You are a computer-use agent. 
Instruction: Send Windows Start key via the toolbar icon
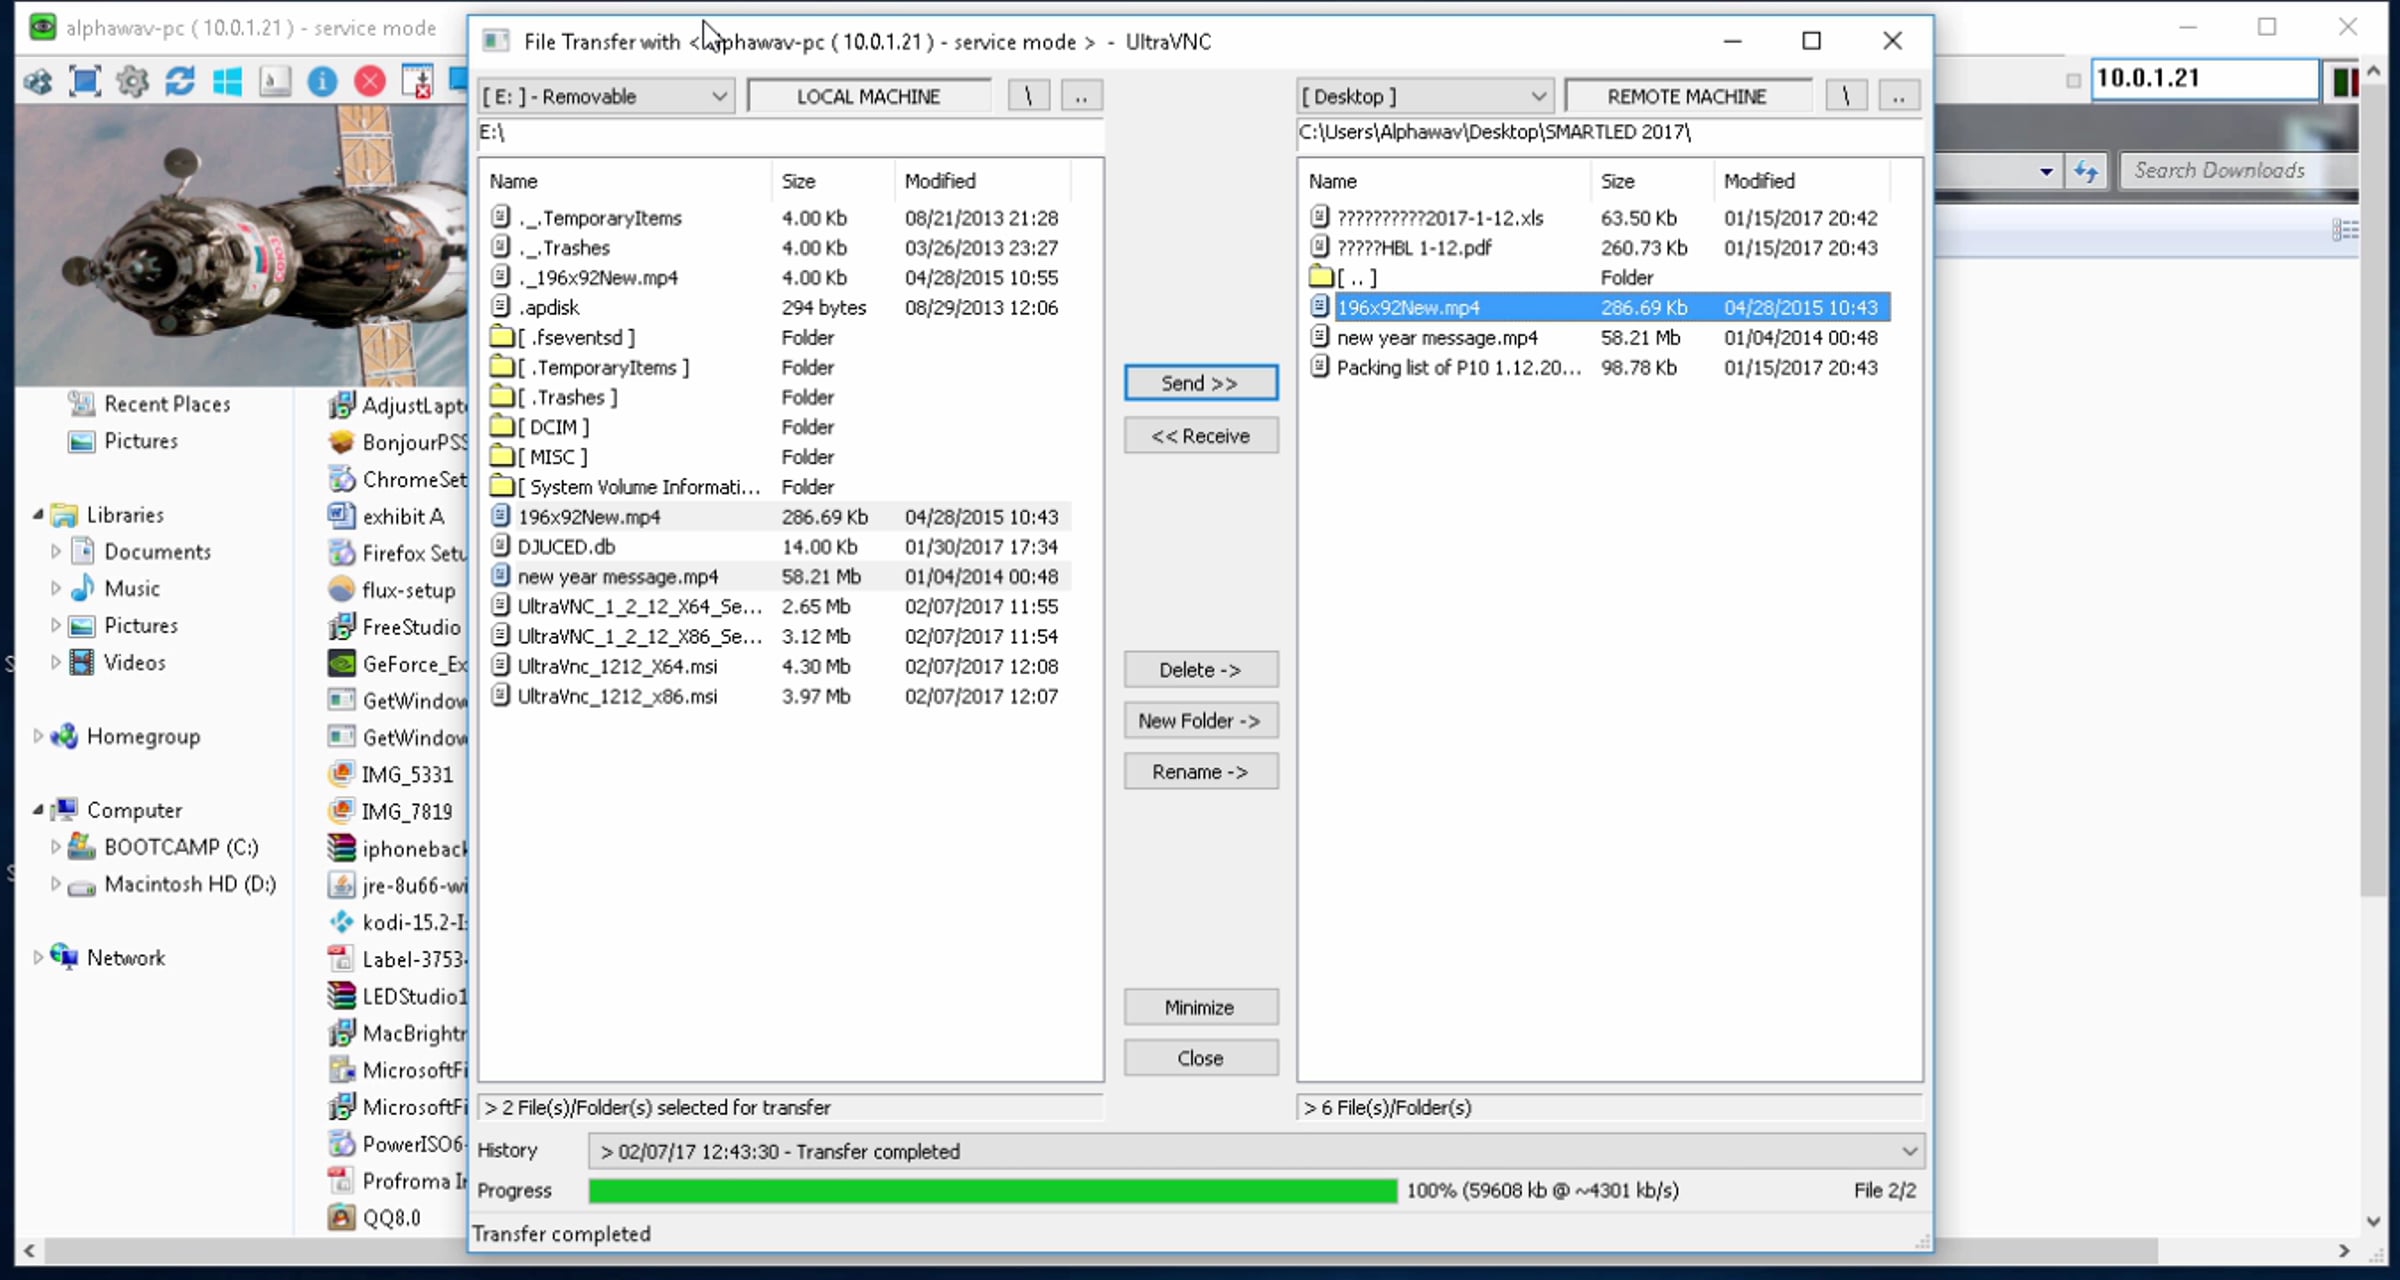pyautogui.click(x=227, y=81)
